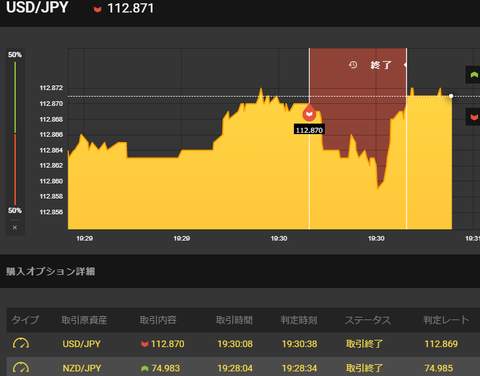Click the 112.870 entry price label on chart
480x376 pixels.
coord(309,130)
